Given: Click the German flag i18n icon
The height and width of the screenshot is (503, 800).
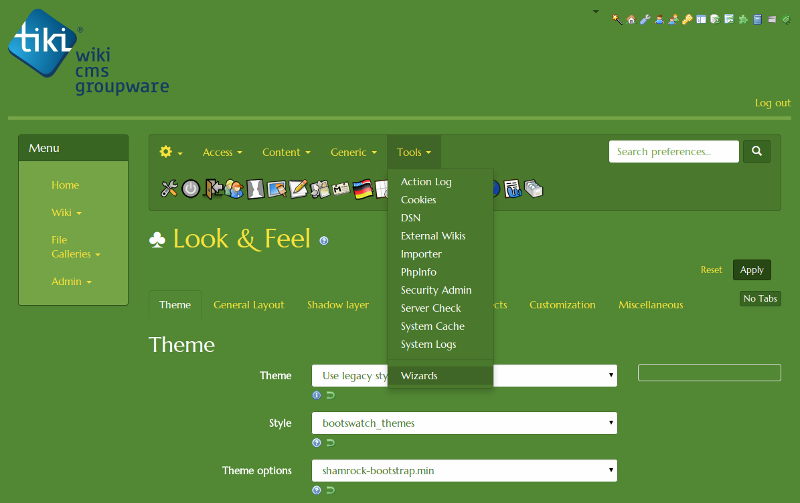Looking at the screenshot, I should [x=363, y=188].
